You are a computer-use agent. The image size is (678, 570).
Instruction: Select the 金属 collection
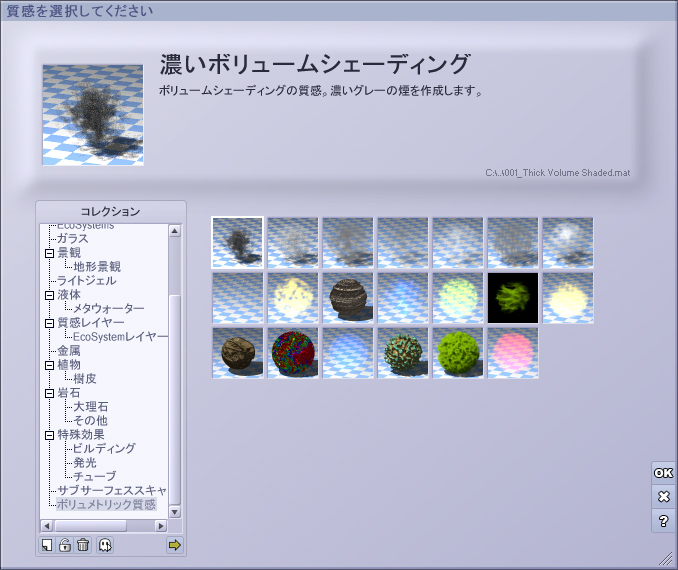click(69, 351)
